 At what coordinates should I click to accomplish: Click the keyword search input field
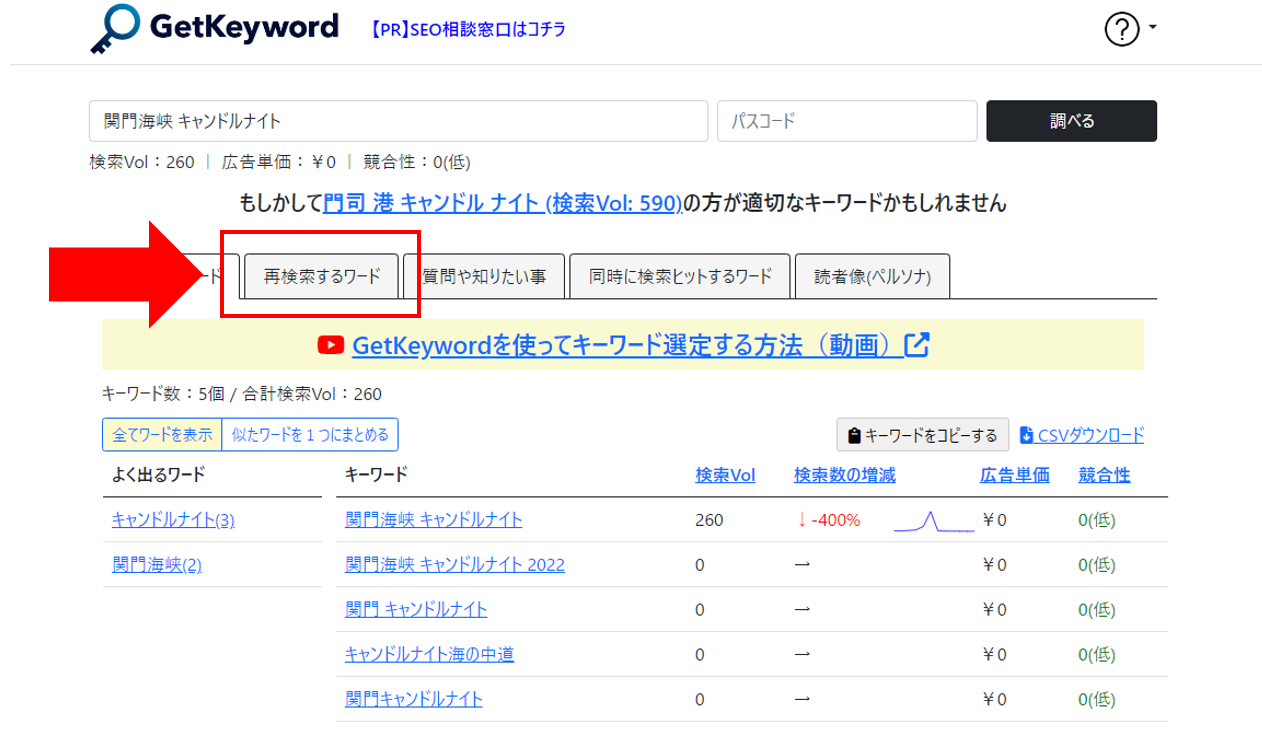pyautogui.click(x=398, y=121)
